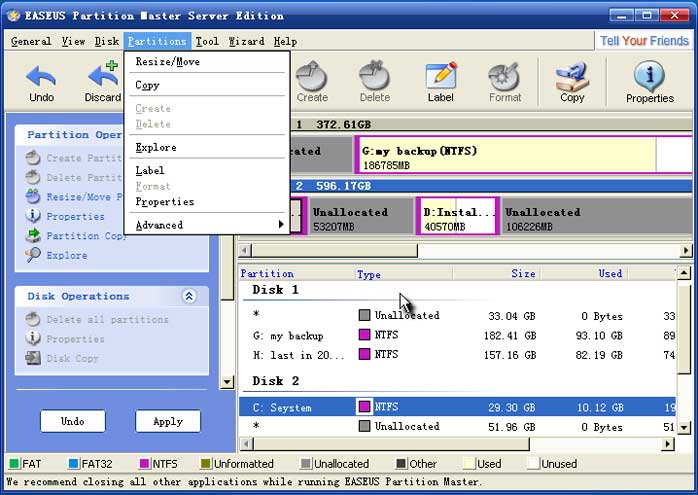Click the Partitions menu header

(157, 41)
